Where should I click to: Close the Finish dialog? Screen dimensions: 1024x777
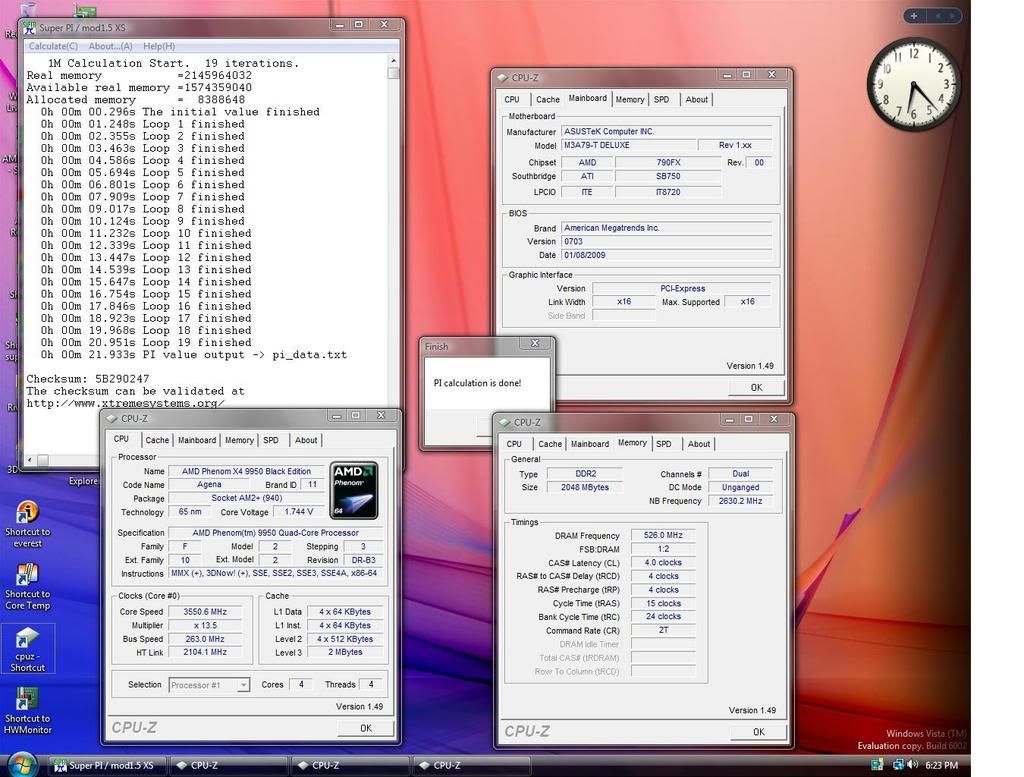[x=536, y=343]
